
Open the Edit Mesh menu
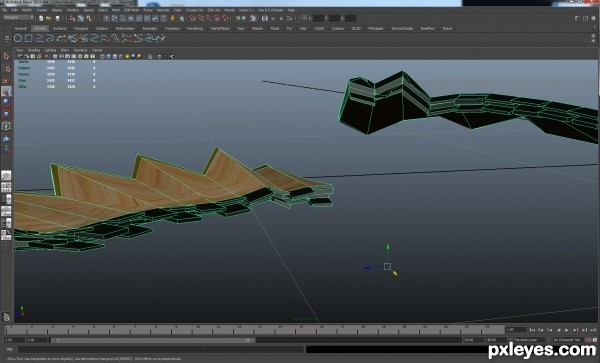tap(131, 10)
